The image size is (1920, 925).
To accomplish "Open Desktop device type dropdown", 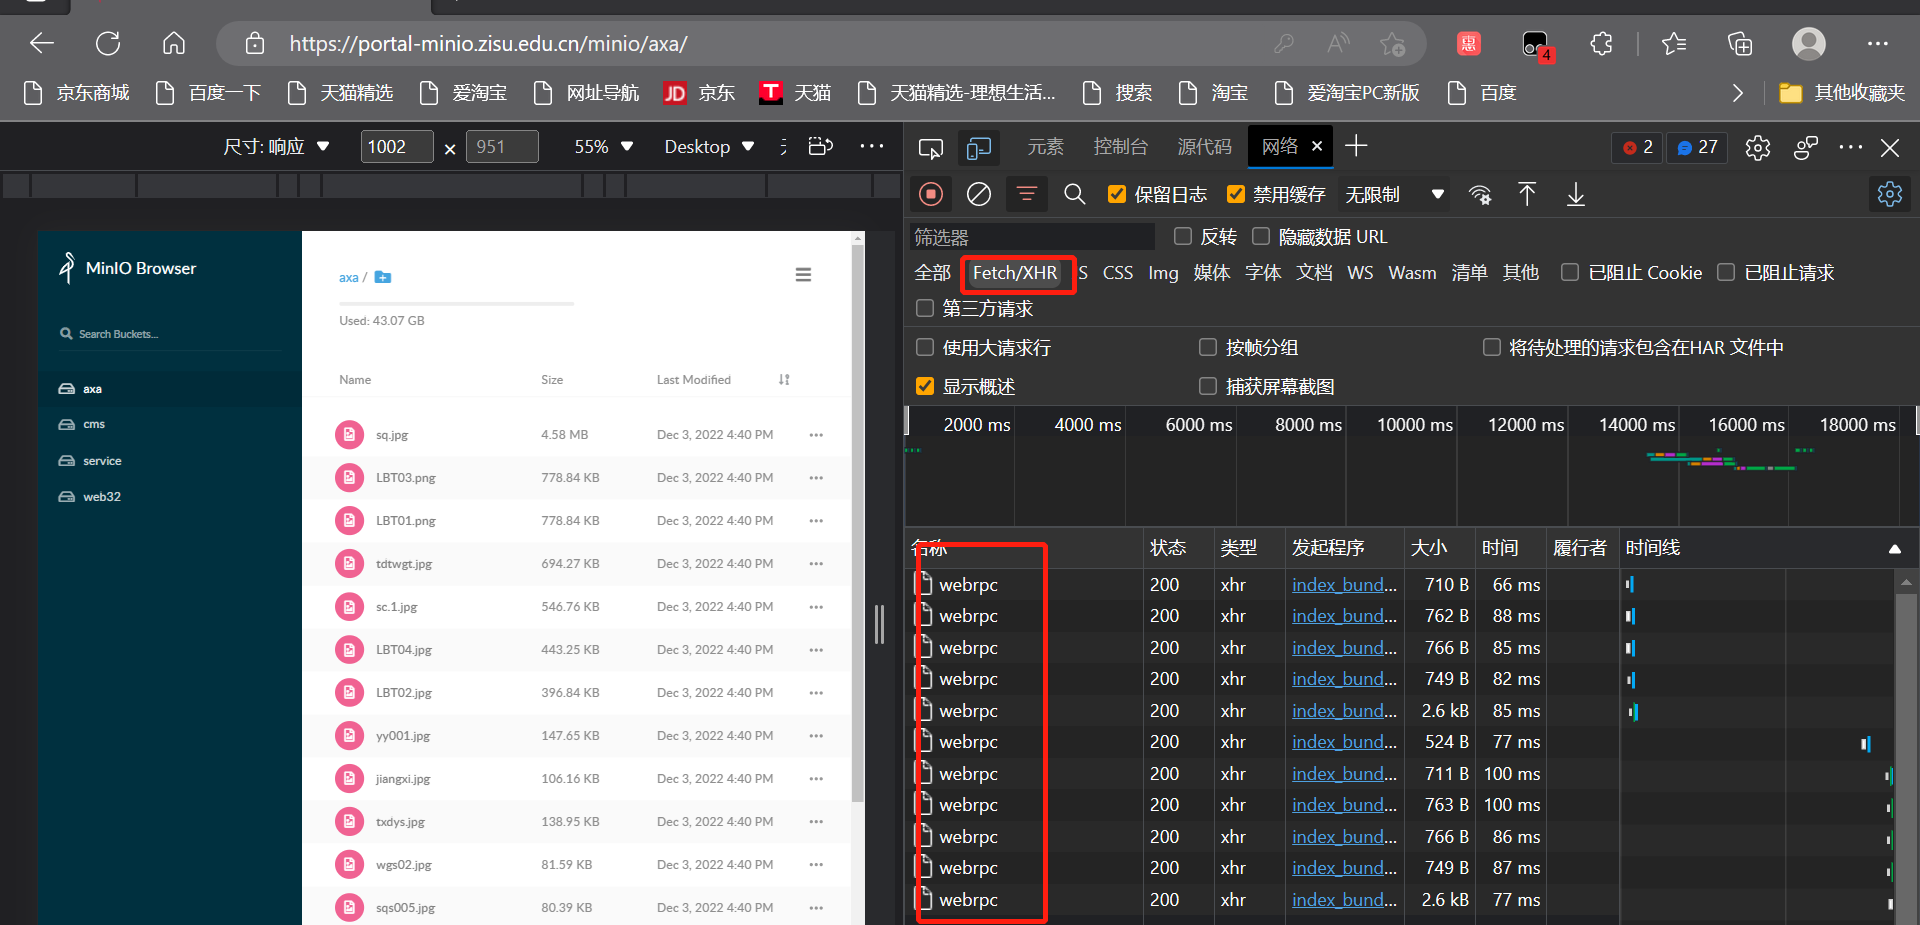I will click(x=709, y=146).
